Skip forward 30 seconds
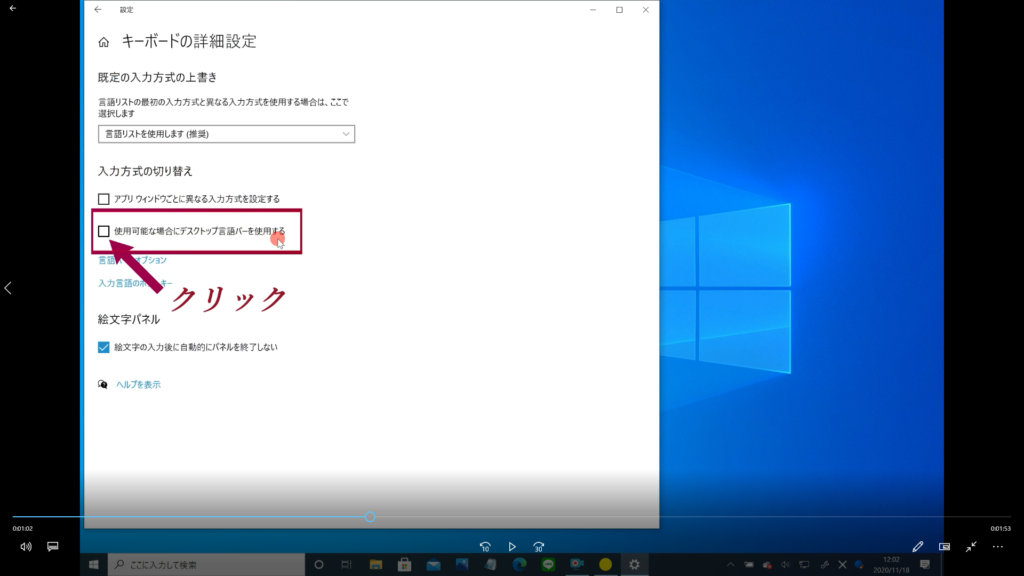 tap(539, 547)
